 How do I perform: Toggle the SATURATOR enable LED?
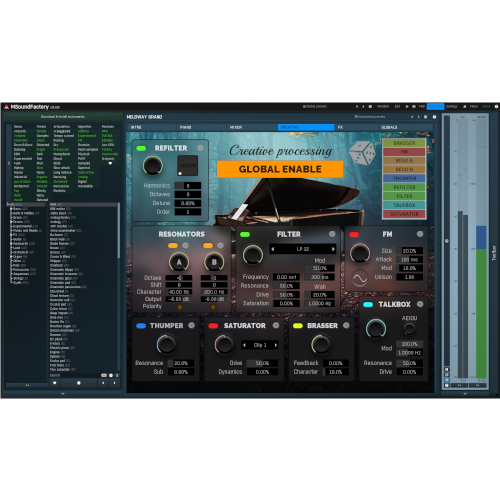(x=213, y=326)
